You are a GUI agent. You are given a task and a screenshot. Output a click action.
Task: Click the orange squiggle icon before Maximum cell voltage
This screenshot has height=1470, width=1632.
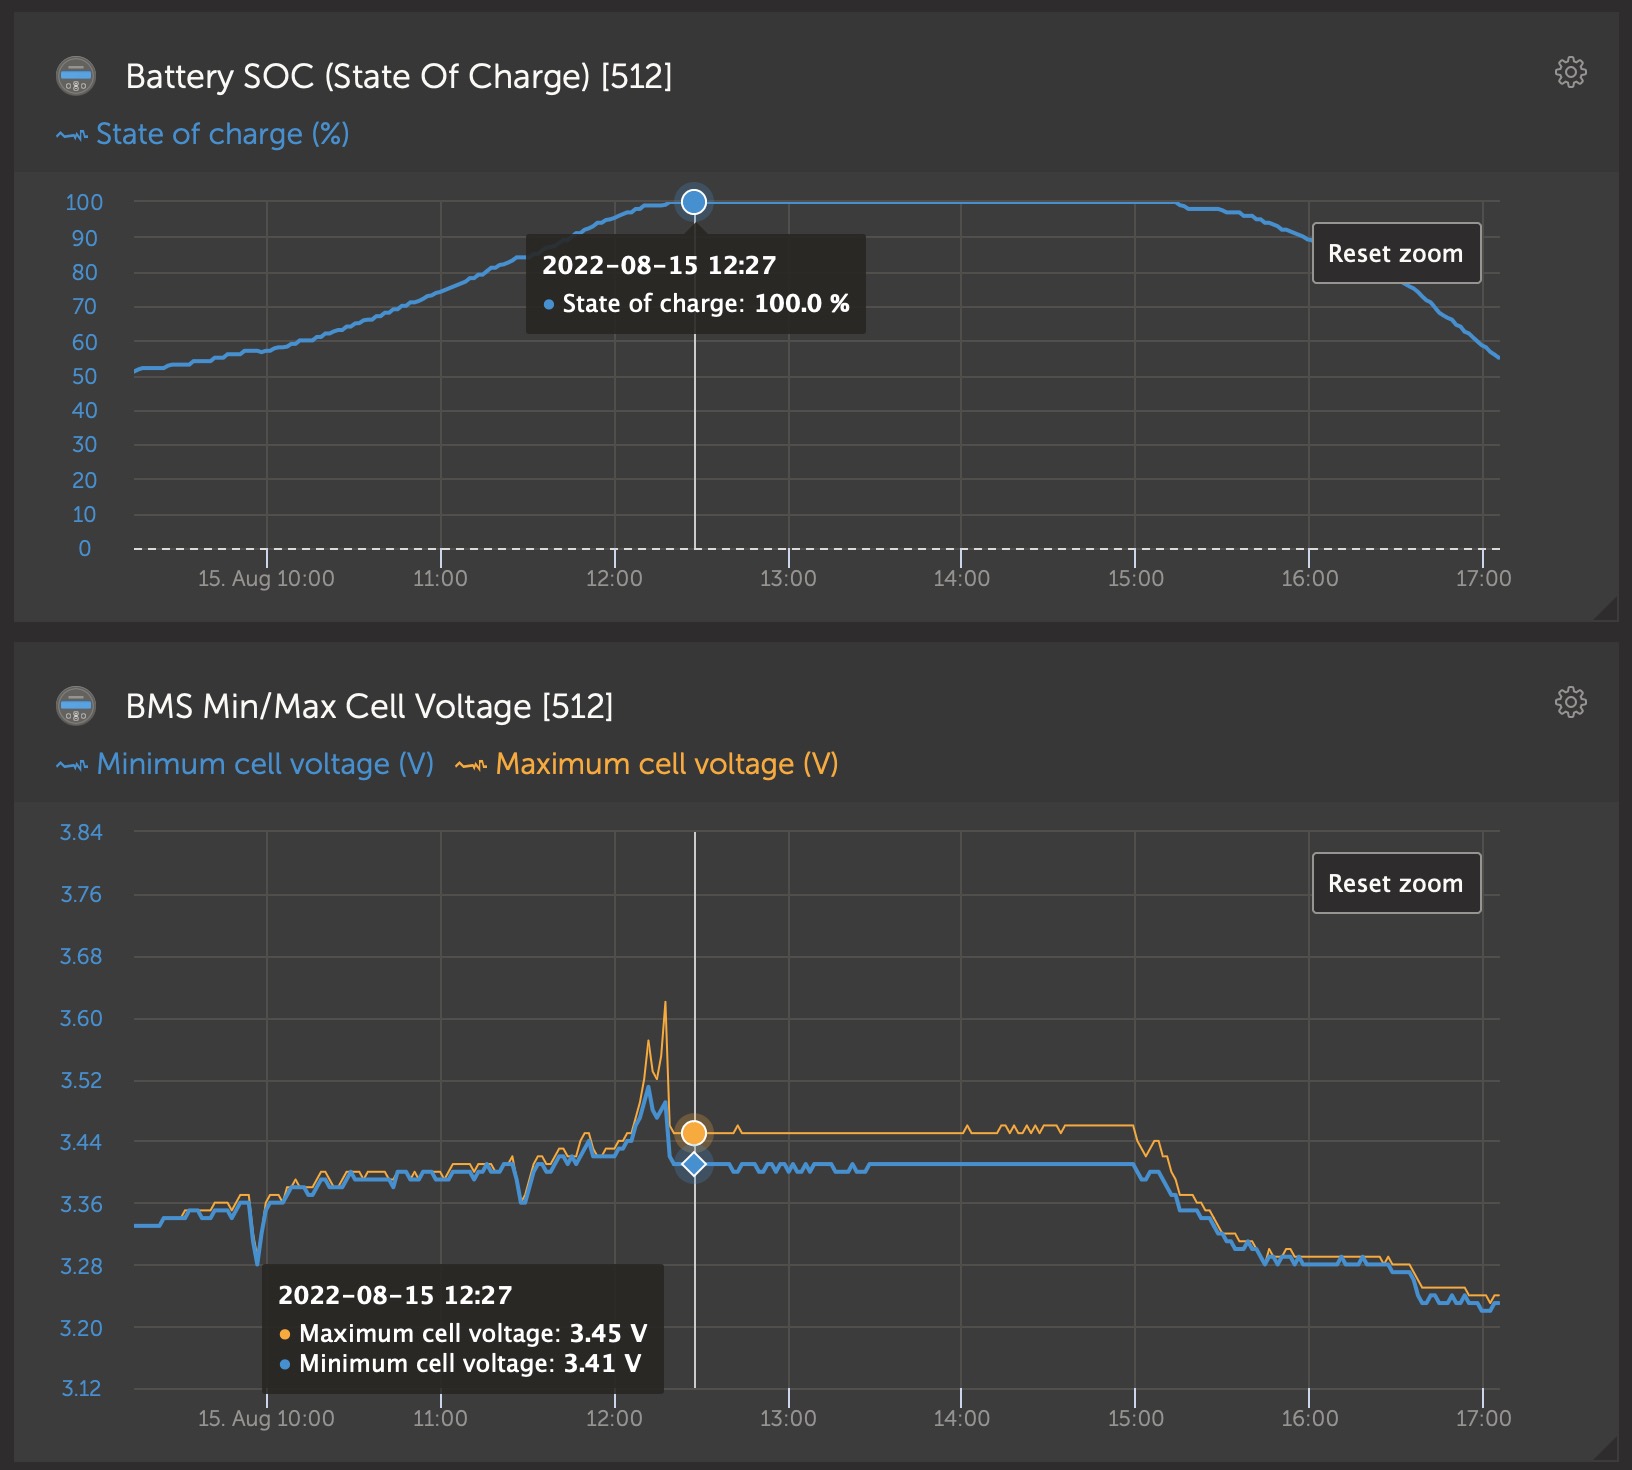point(471,765)
